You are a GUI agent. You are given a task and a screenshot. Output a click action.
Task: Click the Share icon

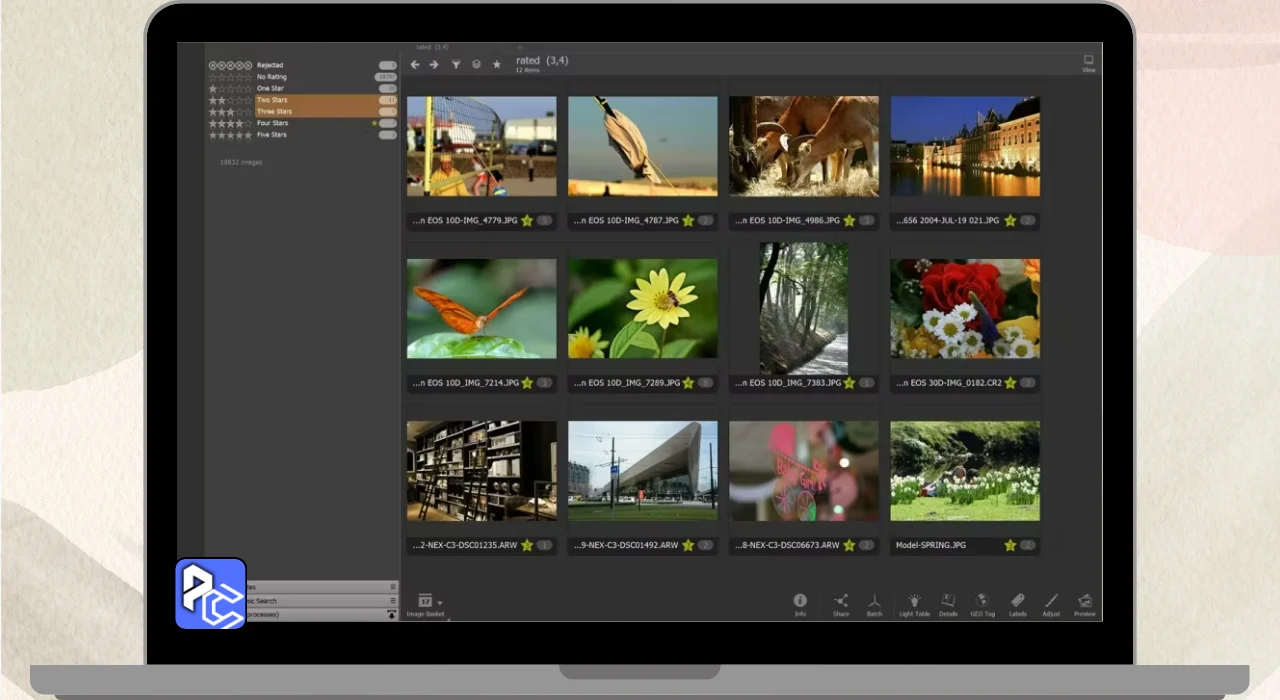click(841, 602)
